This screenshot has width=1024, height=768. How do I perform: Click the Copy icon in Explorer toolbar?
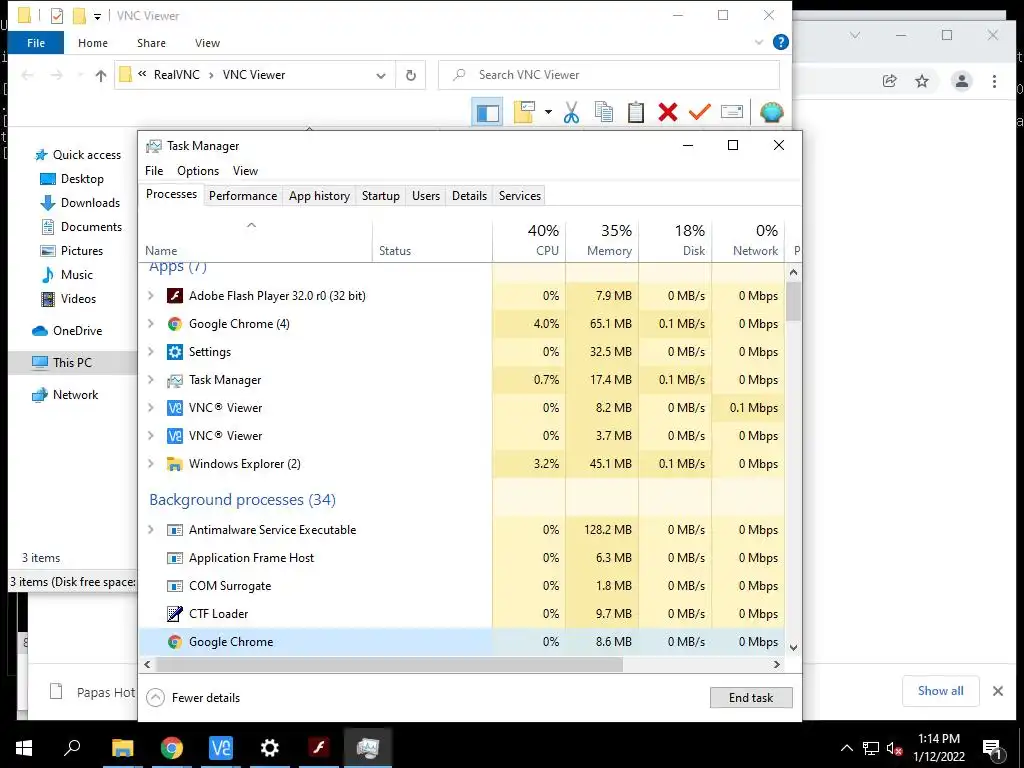pyautogui.click(x=604, y=112)
